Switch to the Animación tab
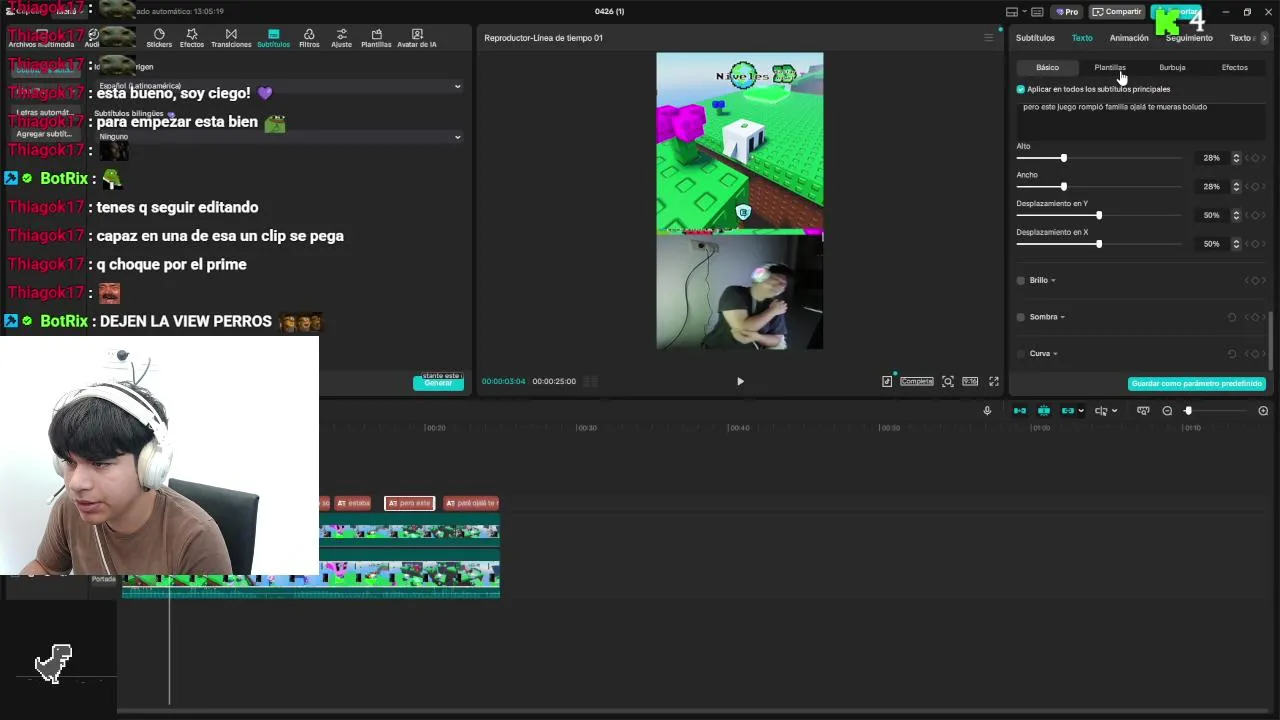The height and width of the screenshot is (720, 1280). [1129, 38]
